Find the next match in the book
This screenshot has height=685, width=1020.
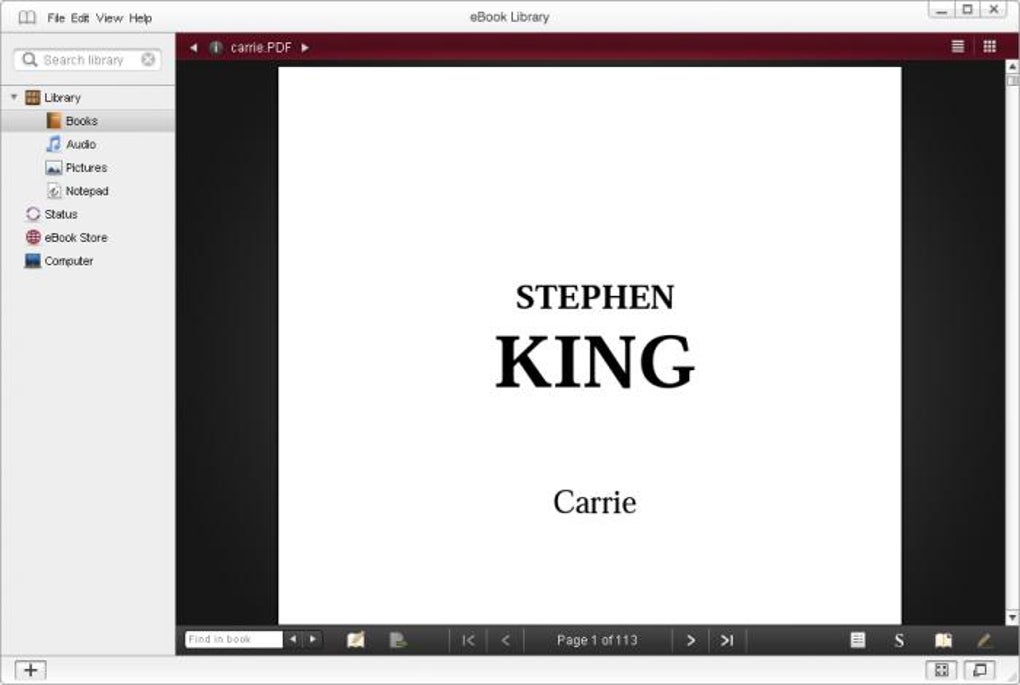[x=313, y=639]
